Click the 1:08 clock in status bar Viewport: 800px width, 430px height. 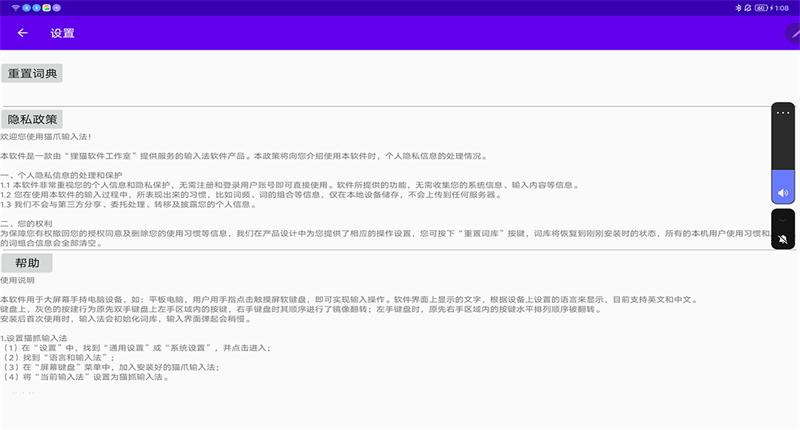tap(781, 6)
